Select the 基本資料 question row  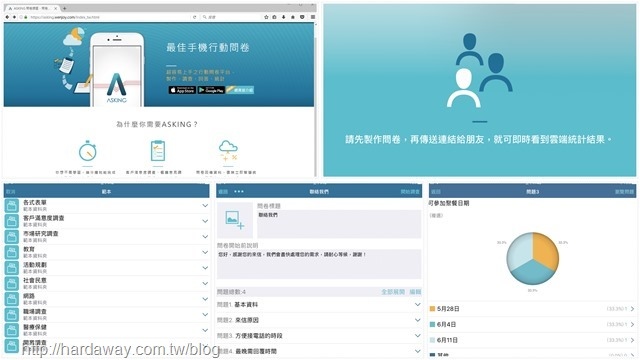point(319,304)
